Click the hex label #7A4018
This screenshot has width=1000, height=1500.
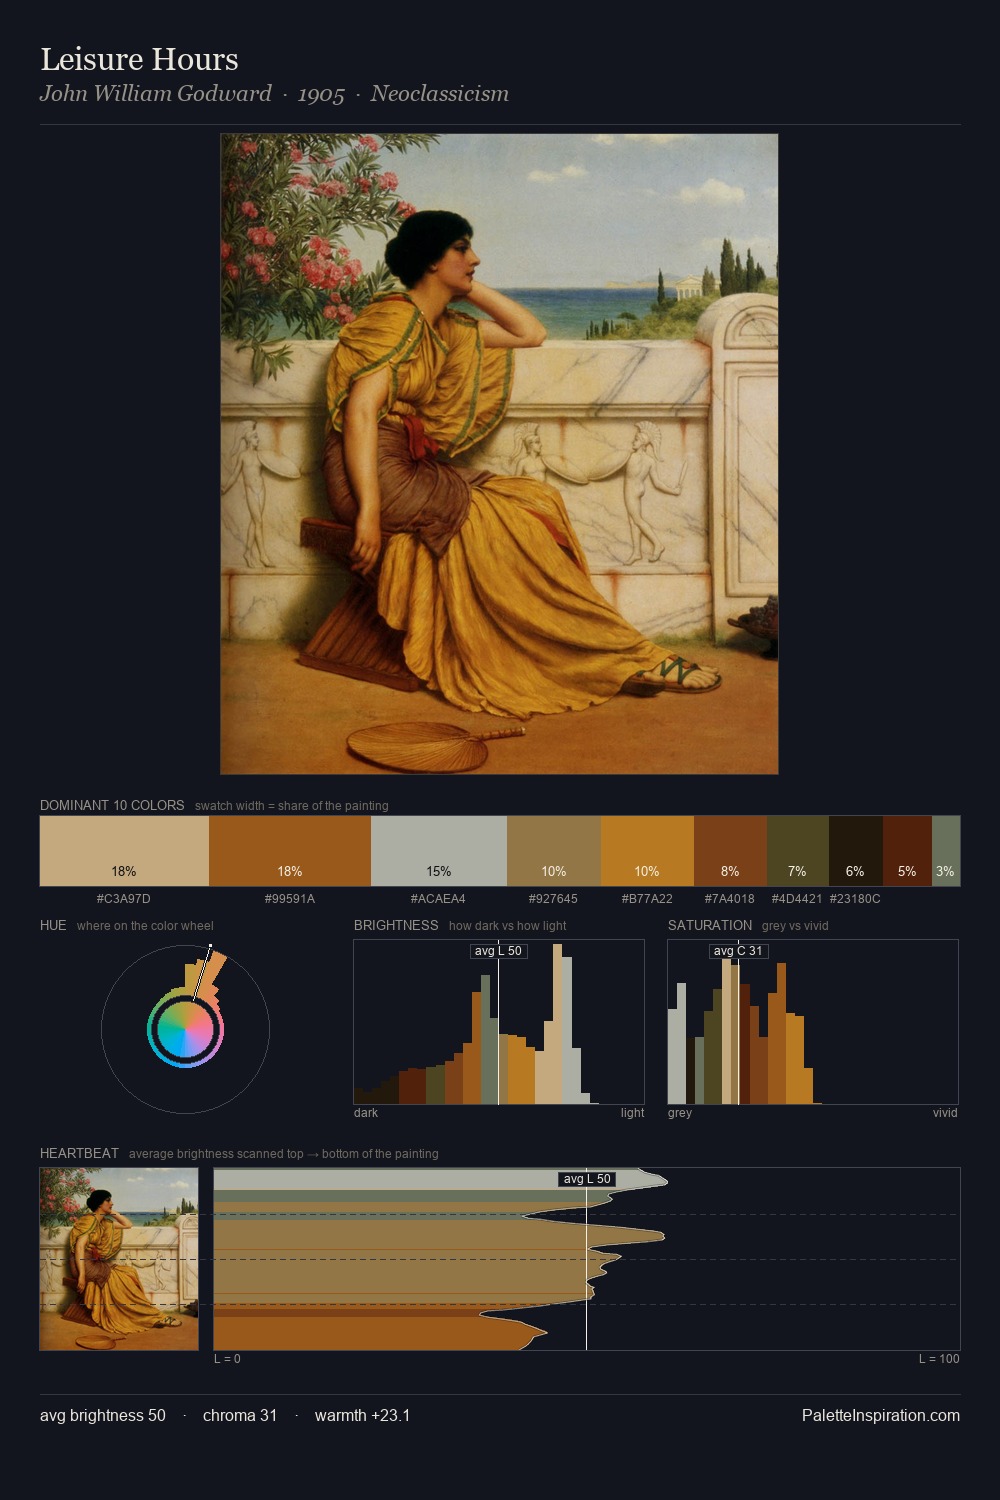pyautogui.click(x=730, y=899)
